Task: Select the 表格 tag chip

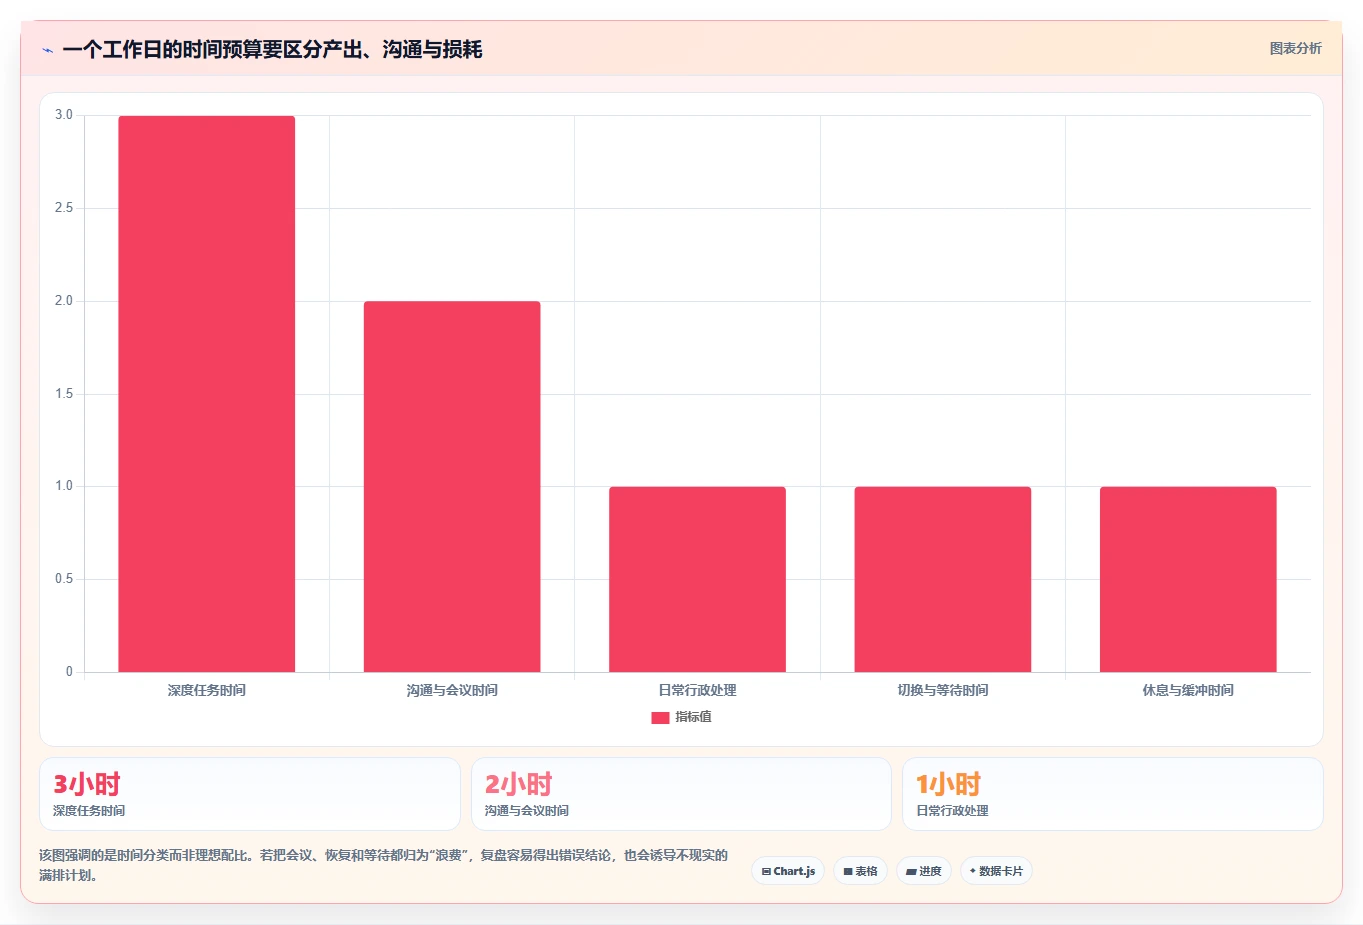Action: 860,871
